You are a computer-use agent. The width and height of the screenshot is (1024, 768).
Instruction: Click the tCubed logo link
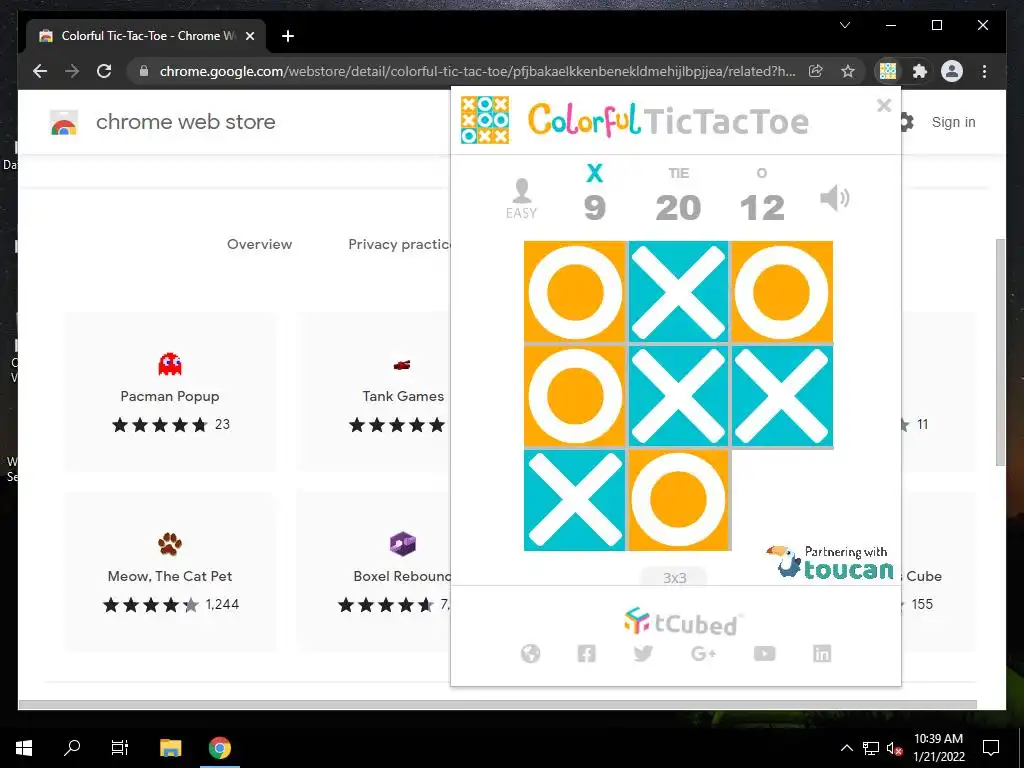tap(681, 621)
